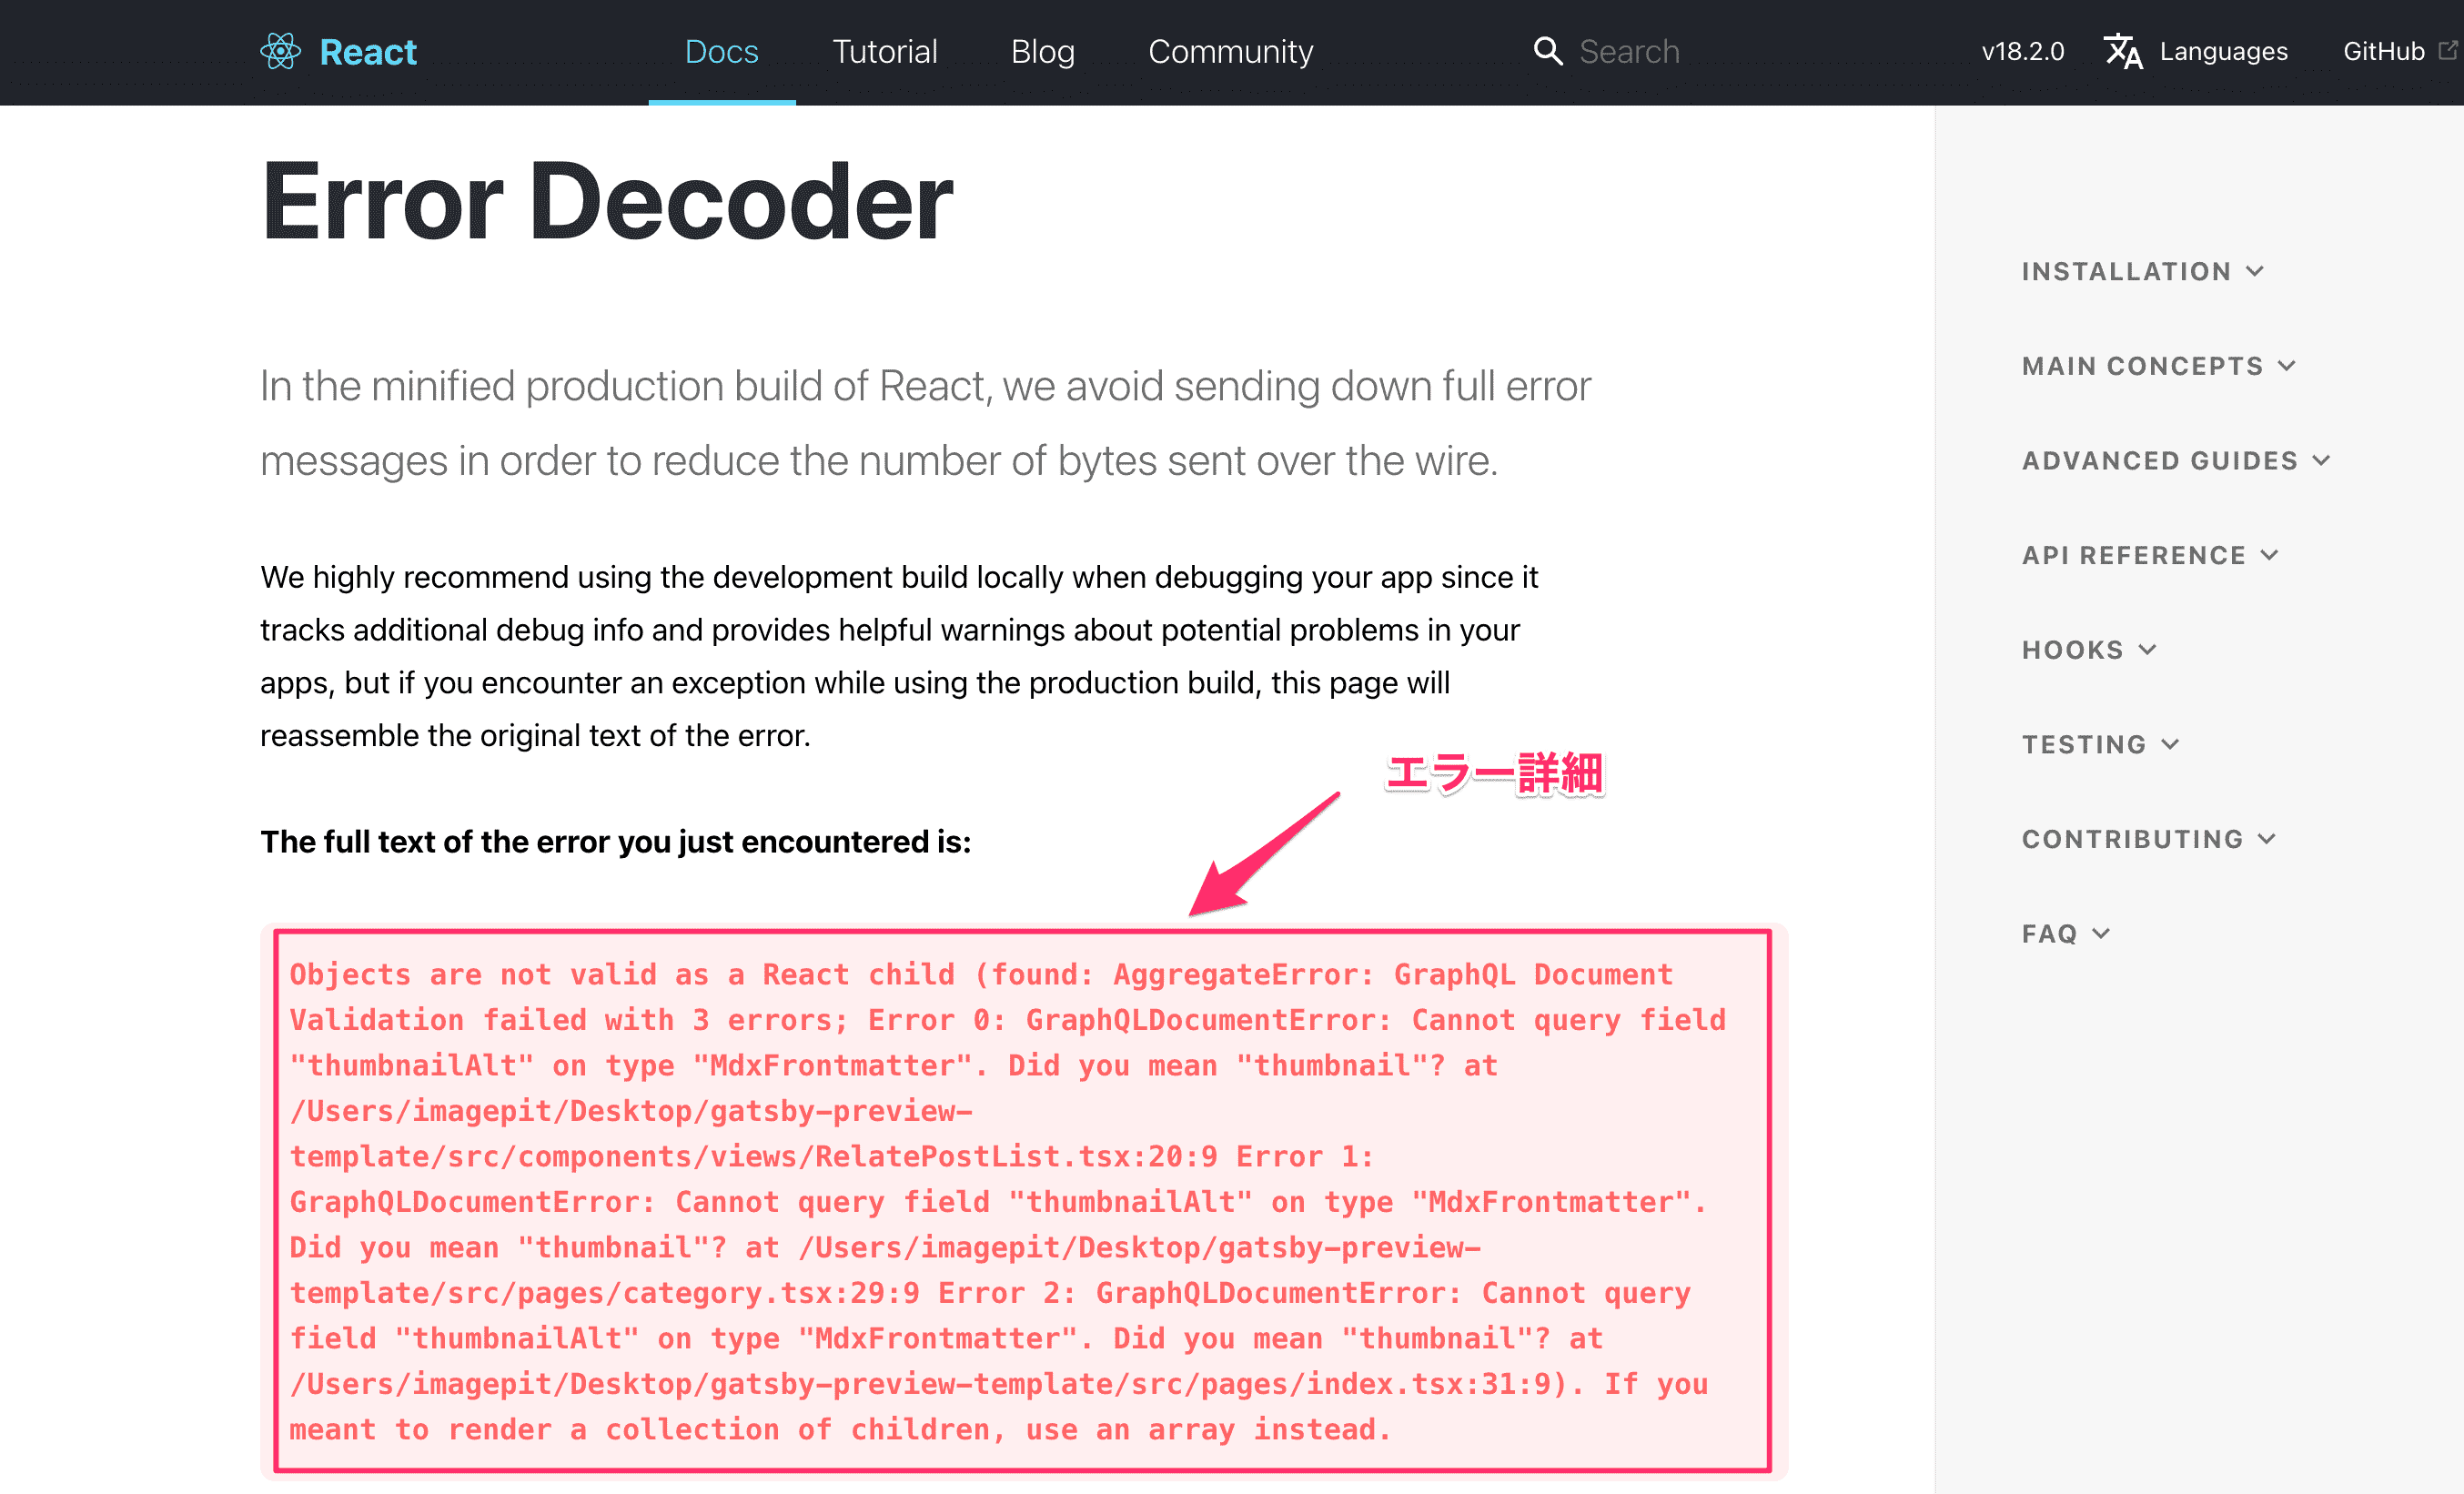Expand the API REFERENCE chevron

[x=2150, y=555]
